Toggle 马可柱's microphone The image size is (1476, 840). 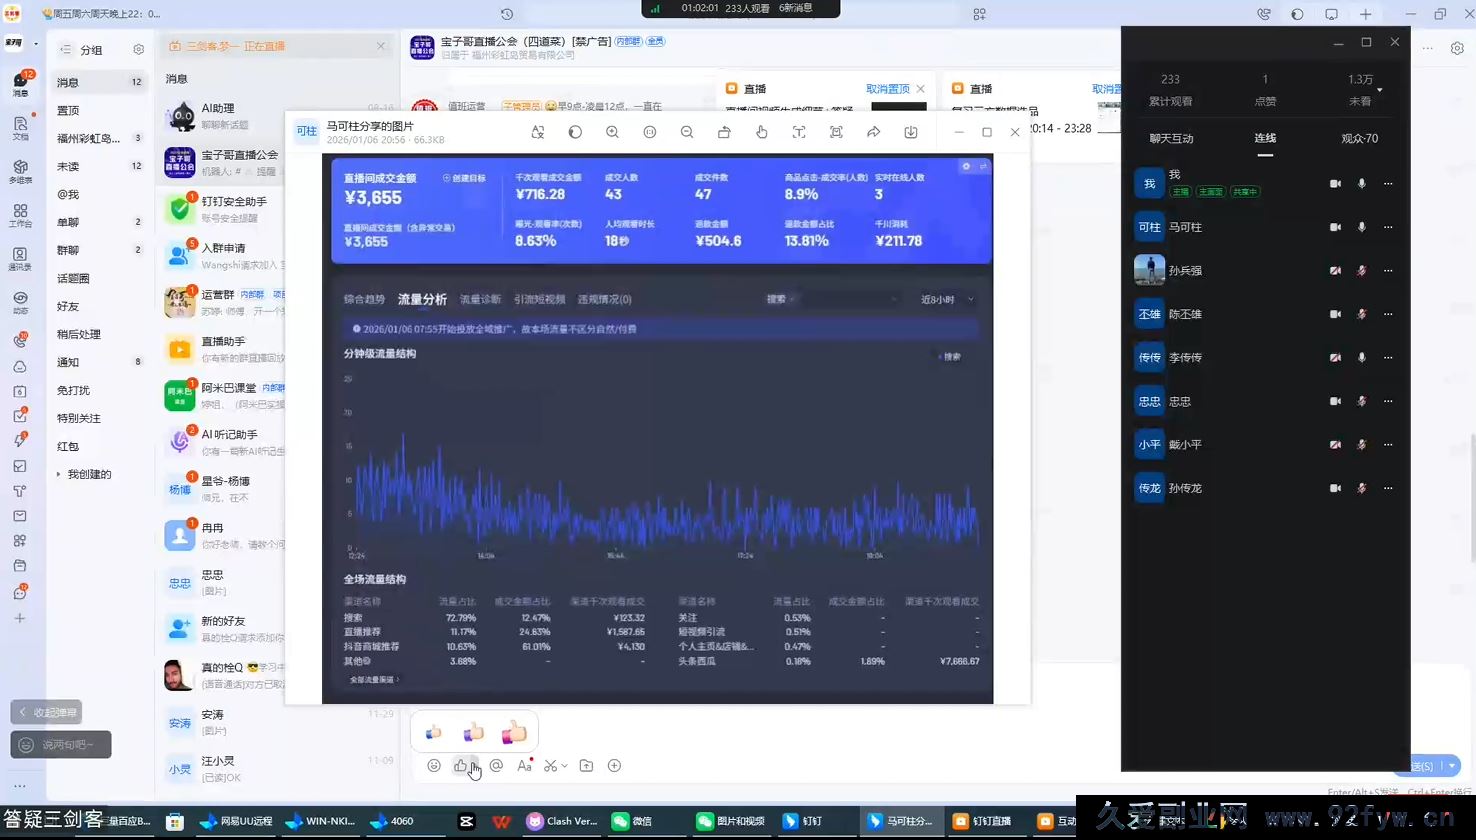pos(1361,227)
